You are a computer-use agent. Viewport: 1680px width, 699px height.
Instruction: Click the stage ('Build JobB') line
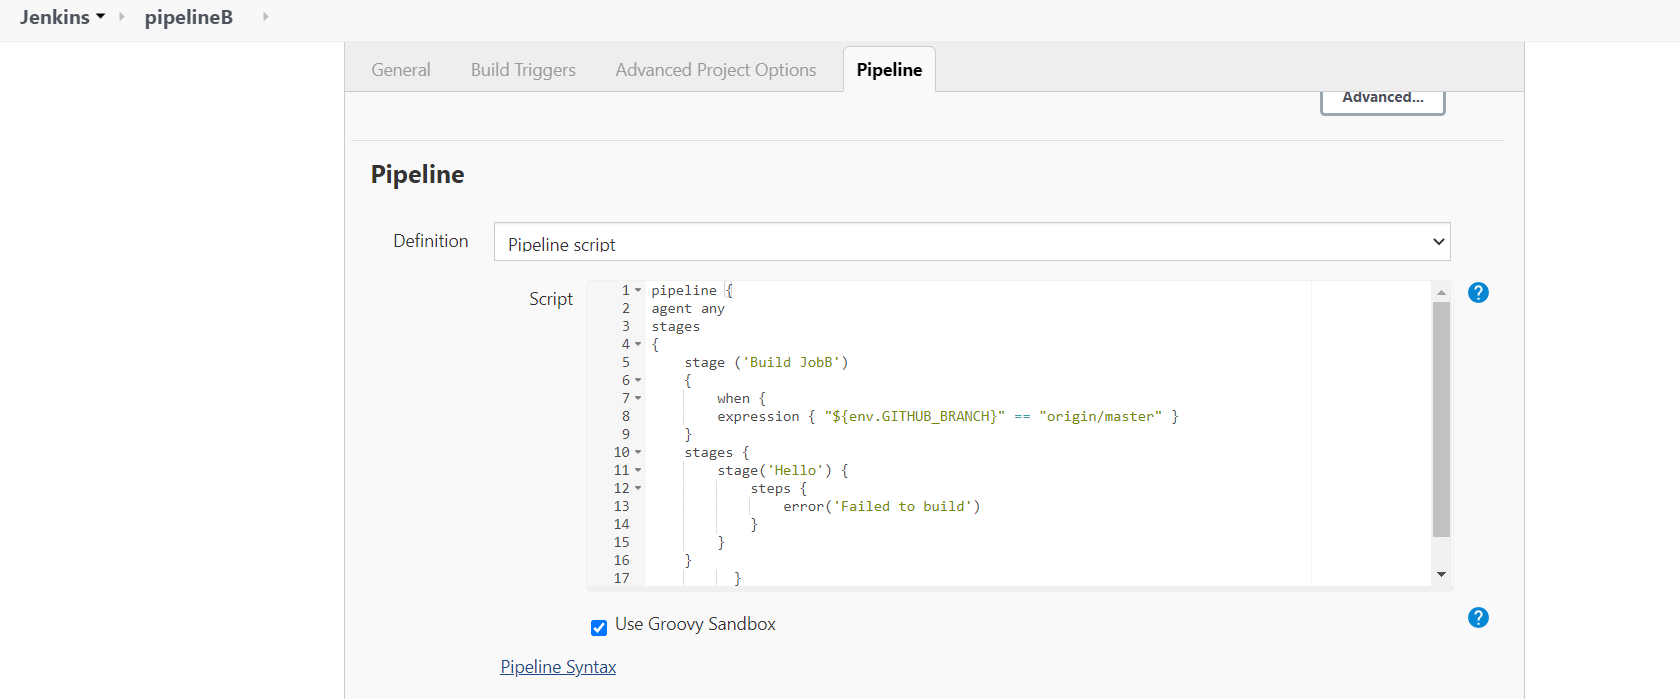coord(766,363)
